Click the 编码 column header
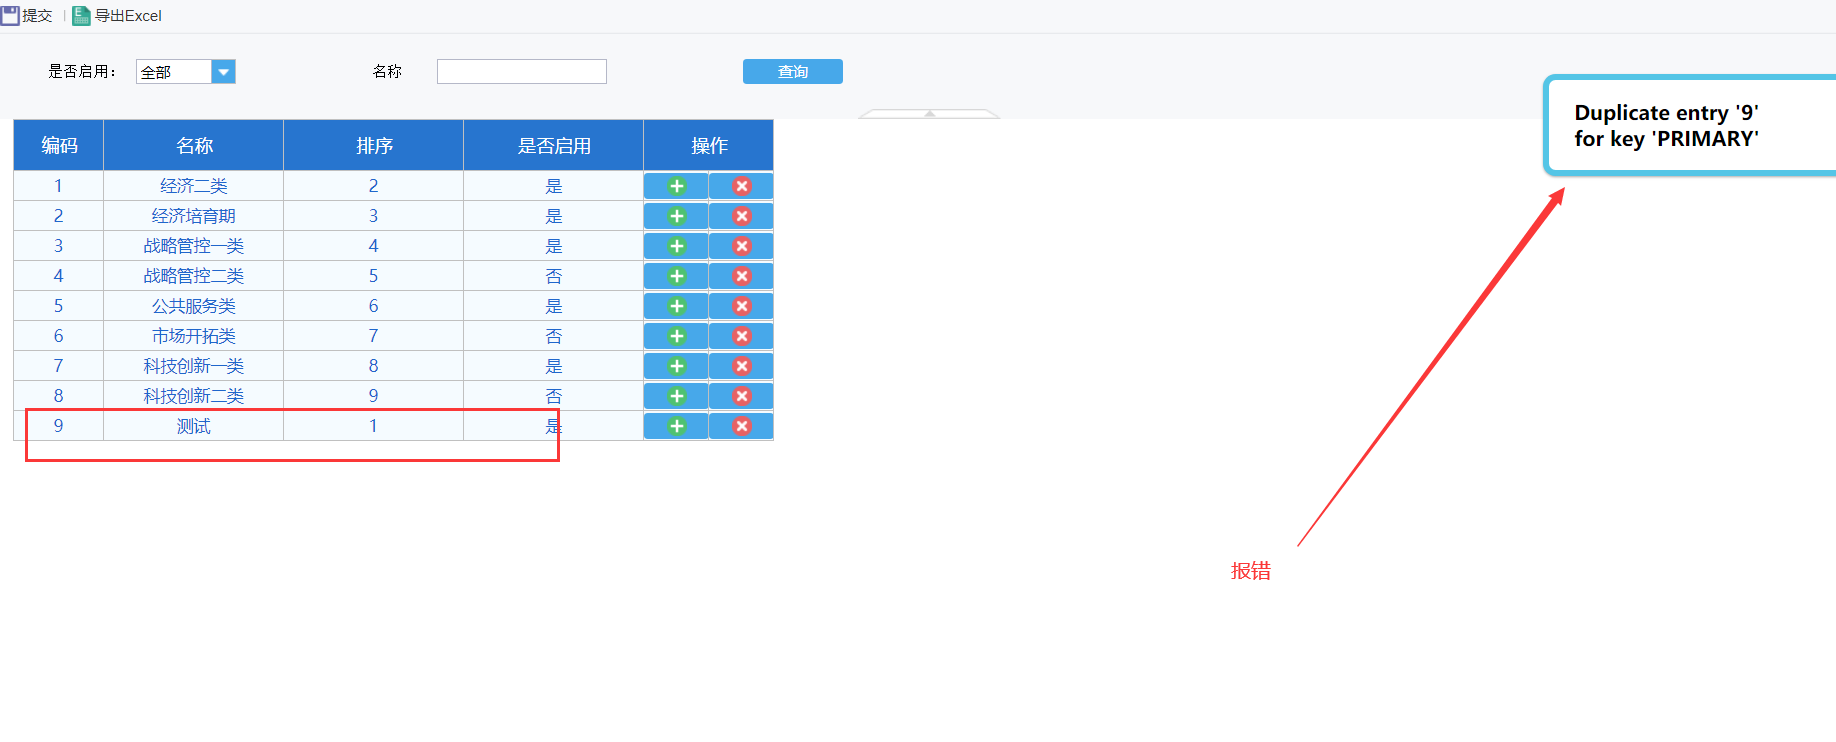Screen dimensions: 1836x742 59,146
